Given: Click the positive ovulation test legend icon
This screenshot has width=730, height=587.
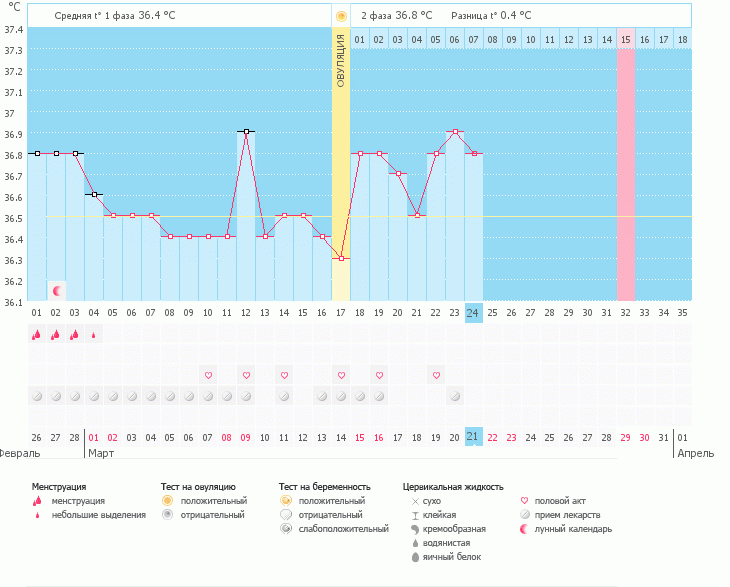Looking at the screenshot, I should pos(167,500).
